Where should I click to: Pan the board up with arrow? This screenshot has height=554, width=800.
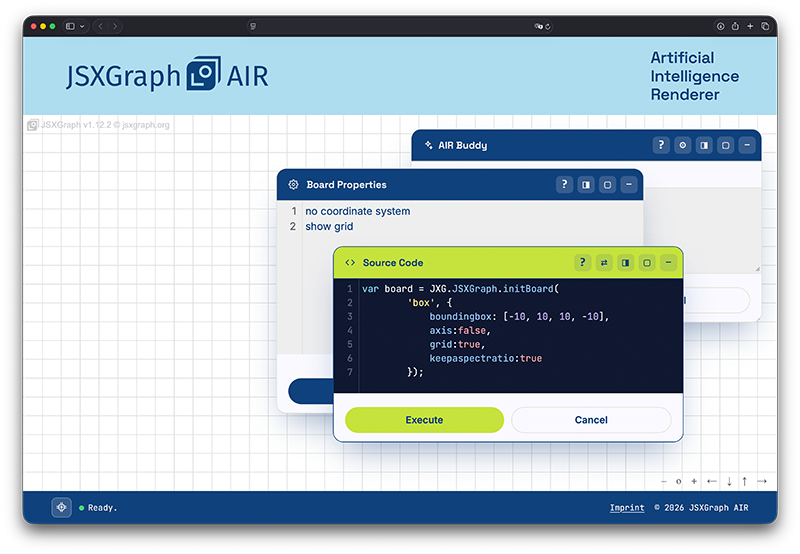tap(744, 481)
